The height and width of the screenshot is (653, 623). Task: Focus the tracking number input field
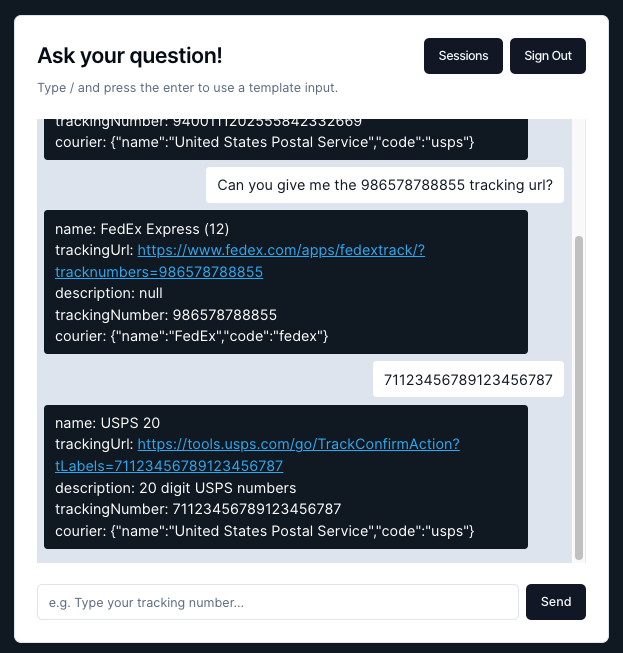point(278,602)
